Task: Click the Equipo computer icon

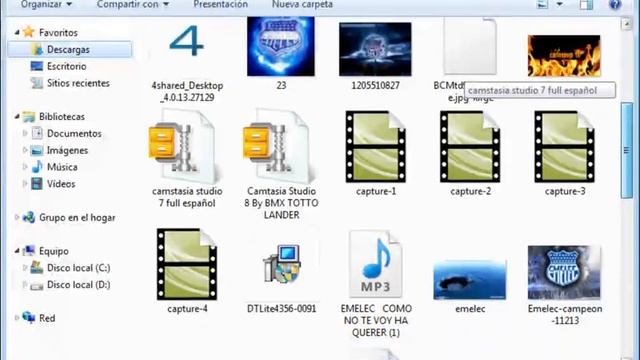Action: coord(29,251)
